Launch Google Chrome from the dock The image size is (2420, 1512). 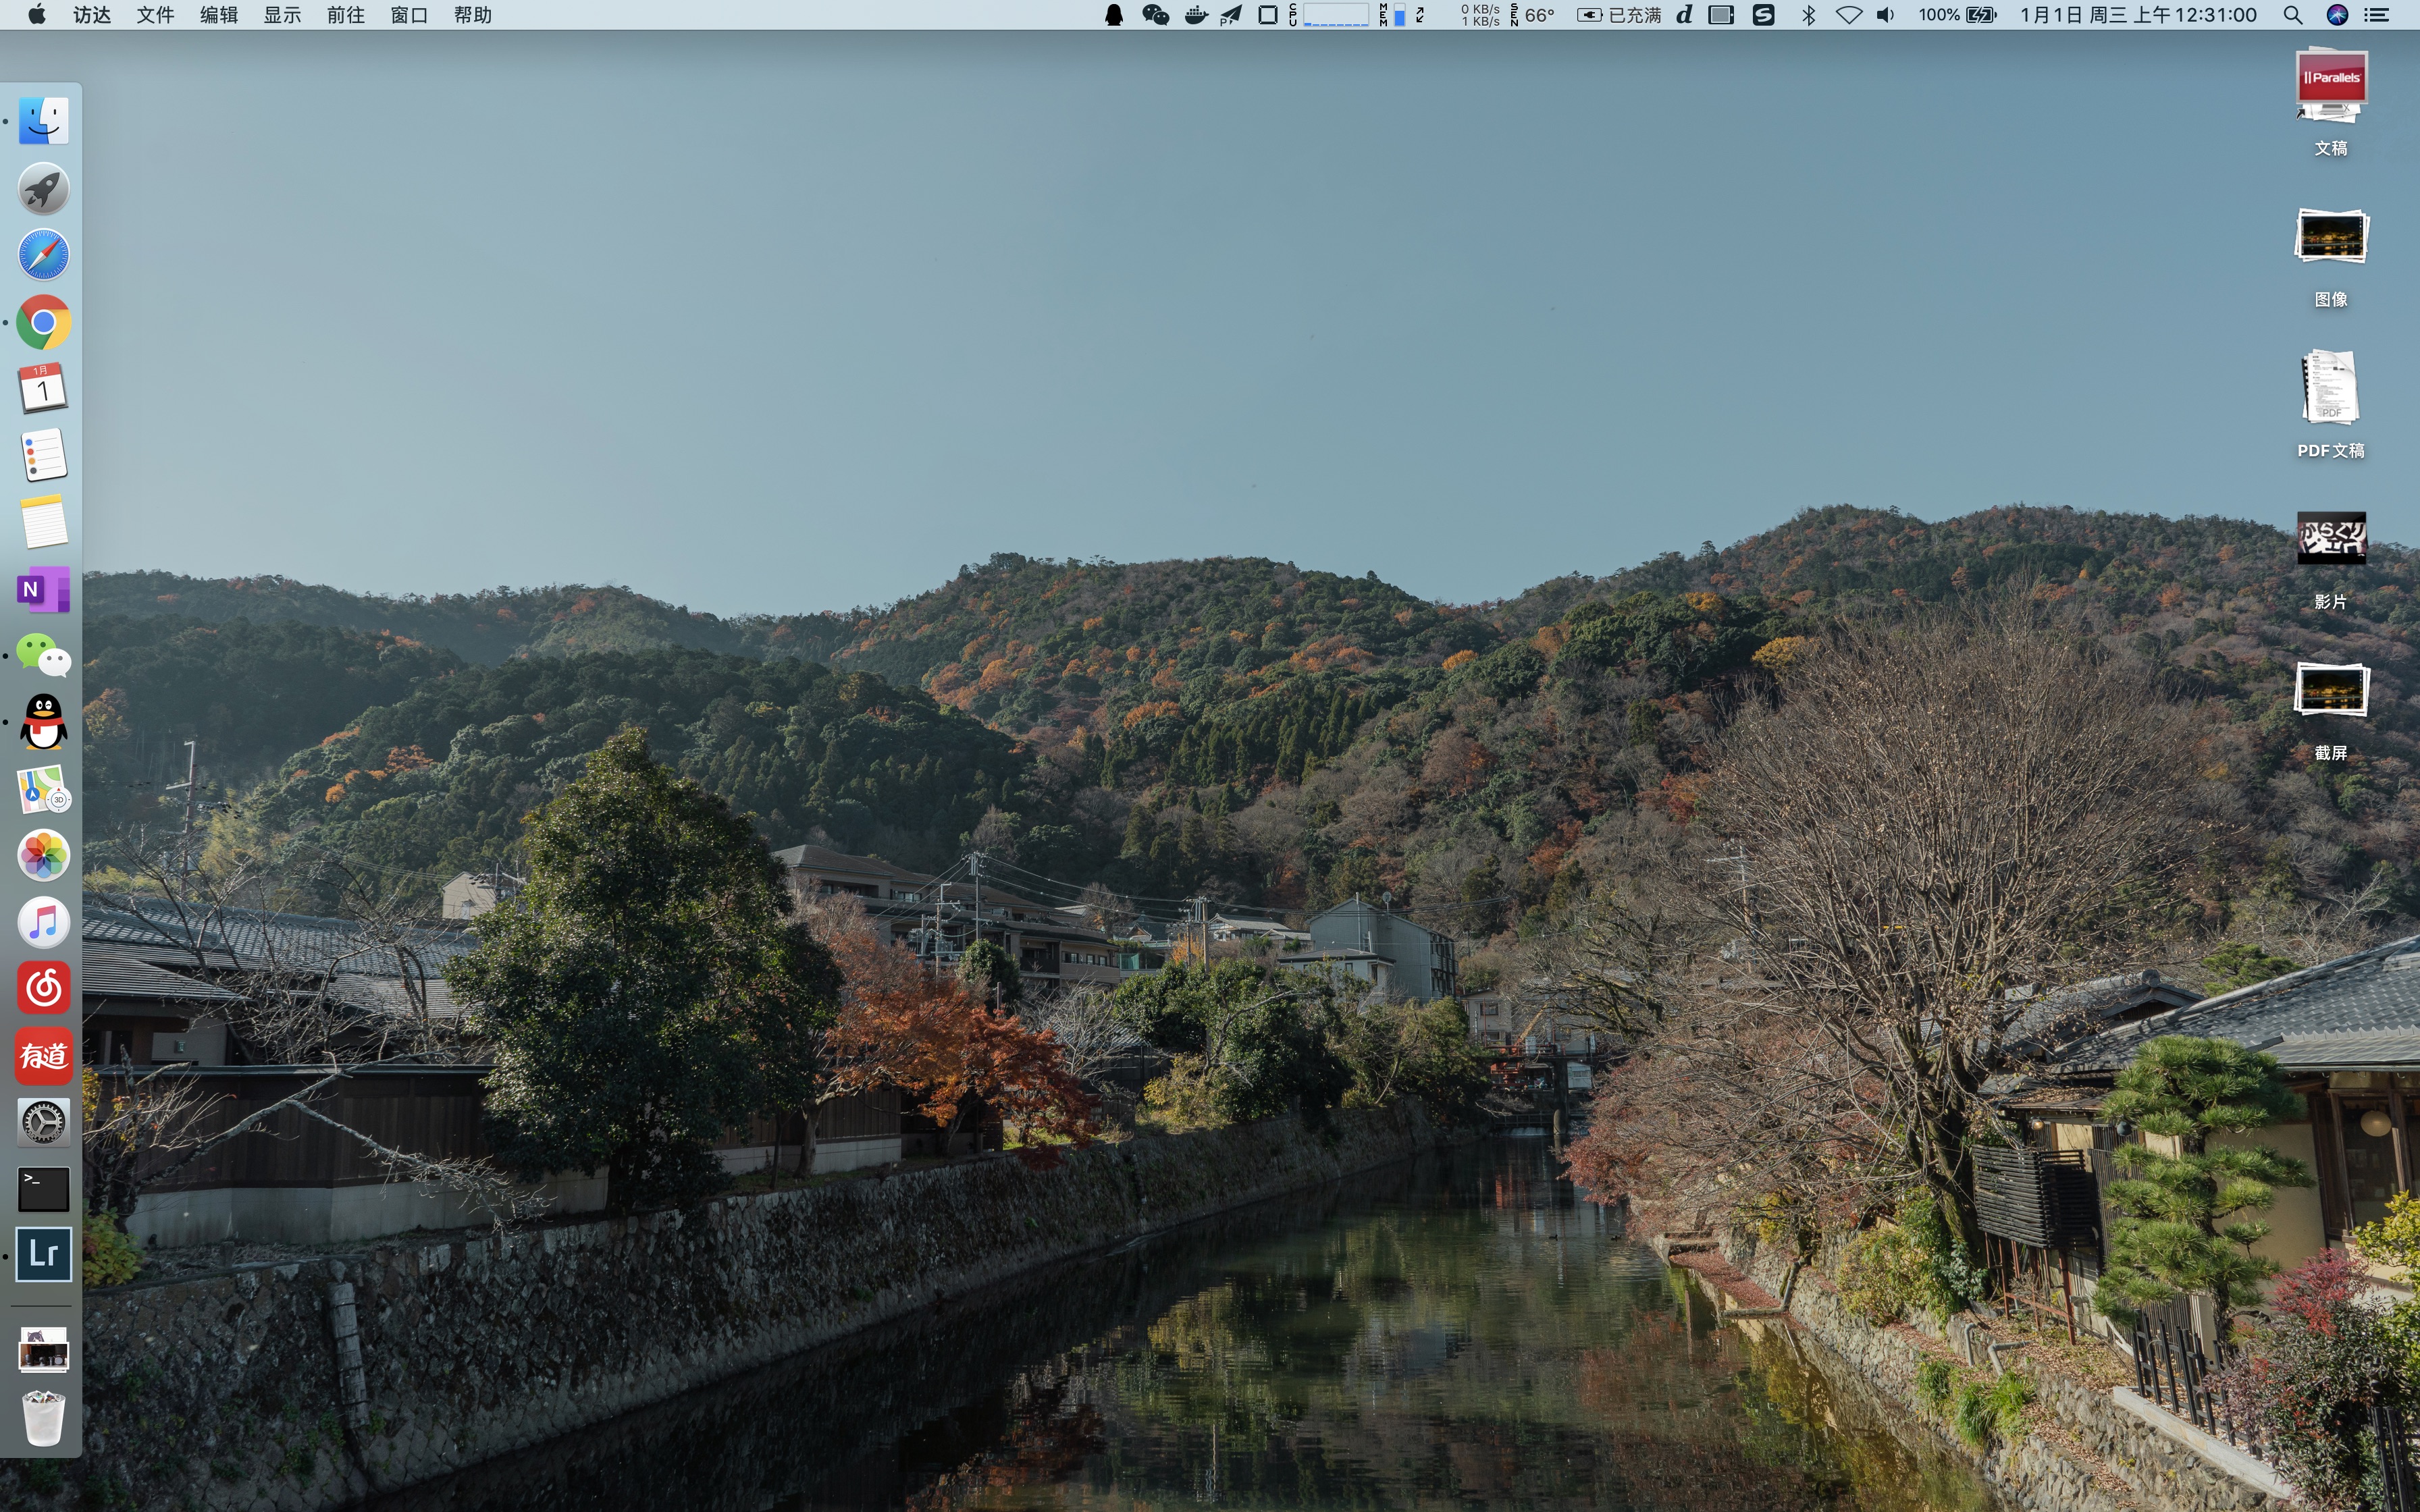pos(43,322)
